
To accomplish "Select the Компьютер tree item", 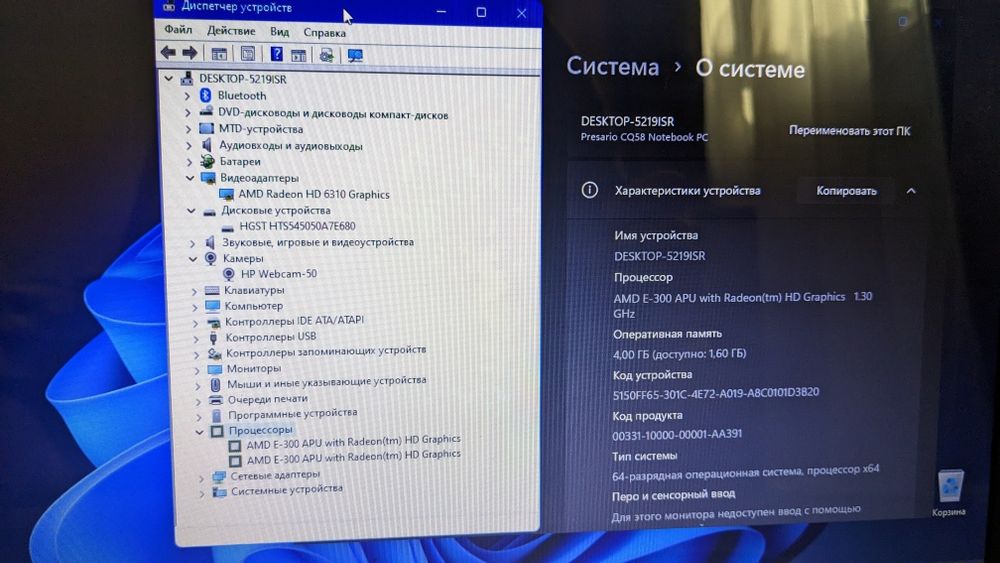I will point(254,305).
